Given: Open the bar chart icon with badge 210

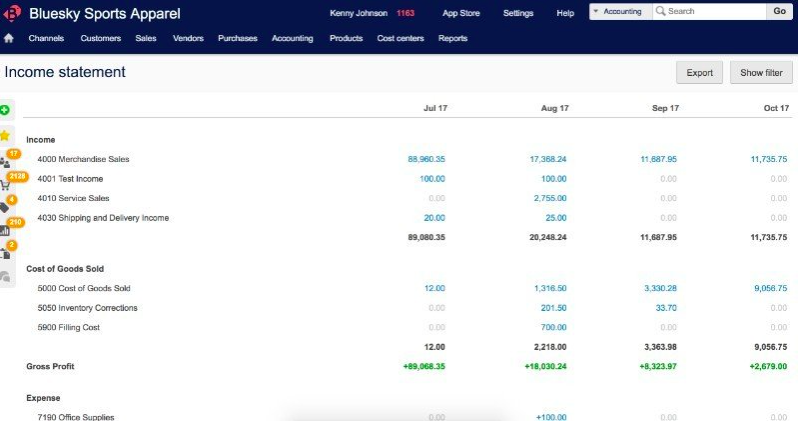Looking at the screenshot, I should 5,230.
